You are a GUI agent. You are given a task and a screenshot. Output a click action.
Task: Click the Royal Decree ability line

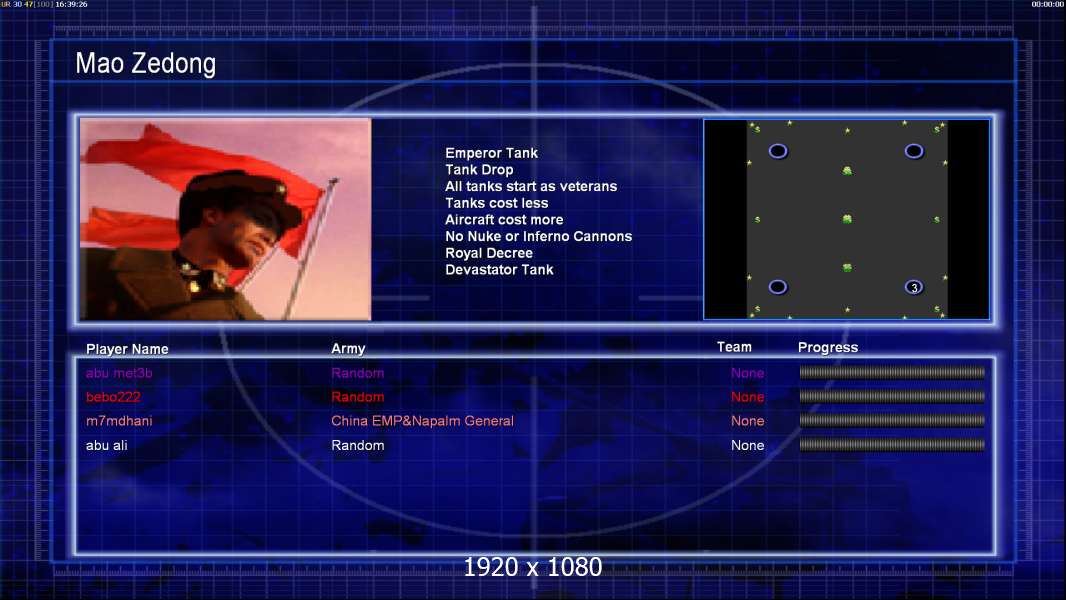pos(489,253)
